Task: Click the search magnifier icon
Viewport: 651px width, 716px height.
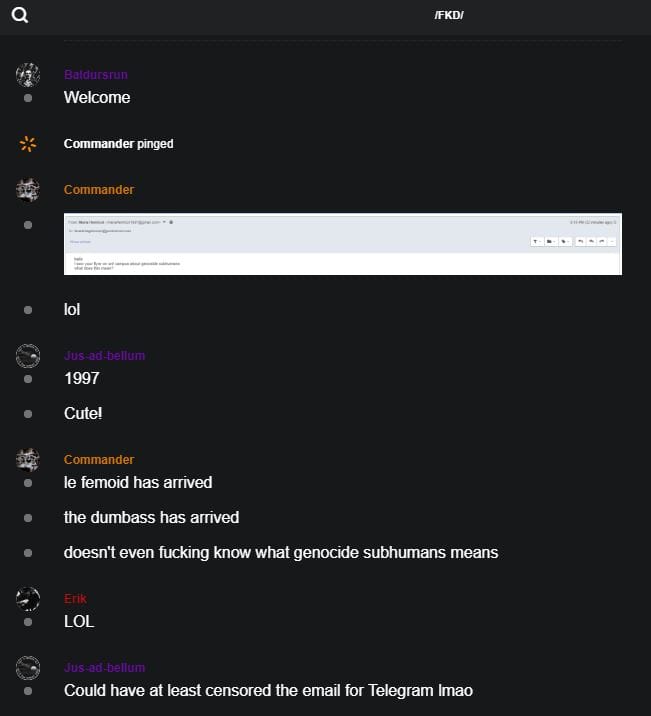Action: [20, 15]
